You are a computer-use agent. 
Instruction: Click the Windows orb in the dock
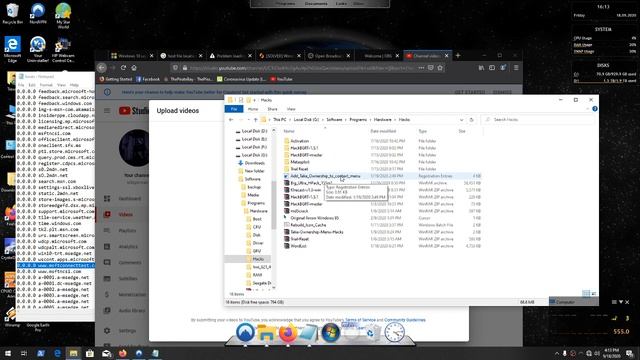pos(331,333)
